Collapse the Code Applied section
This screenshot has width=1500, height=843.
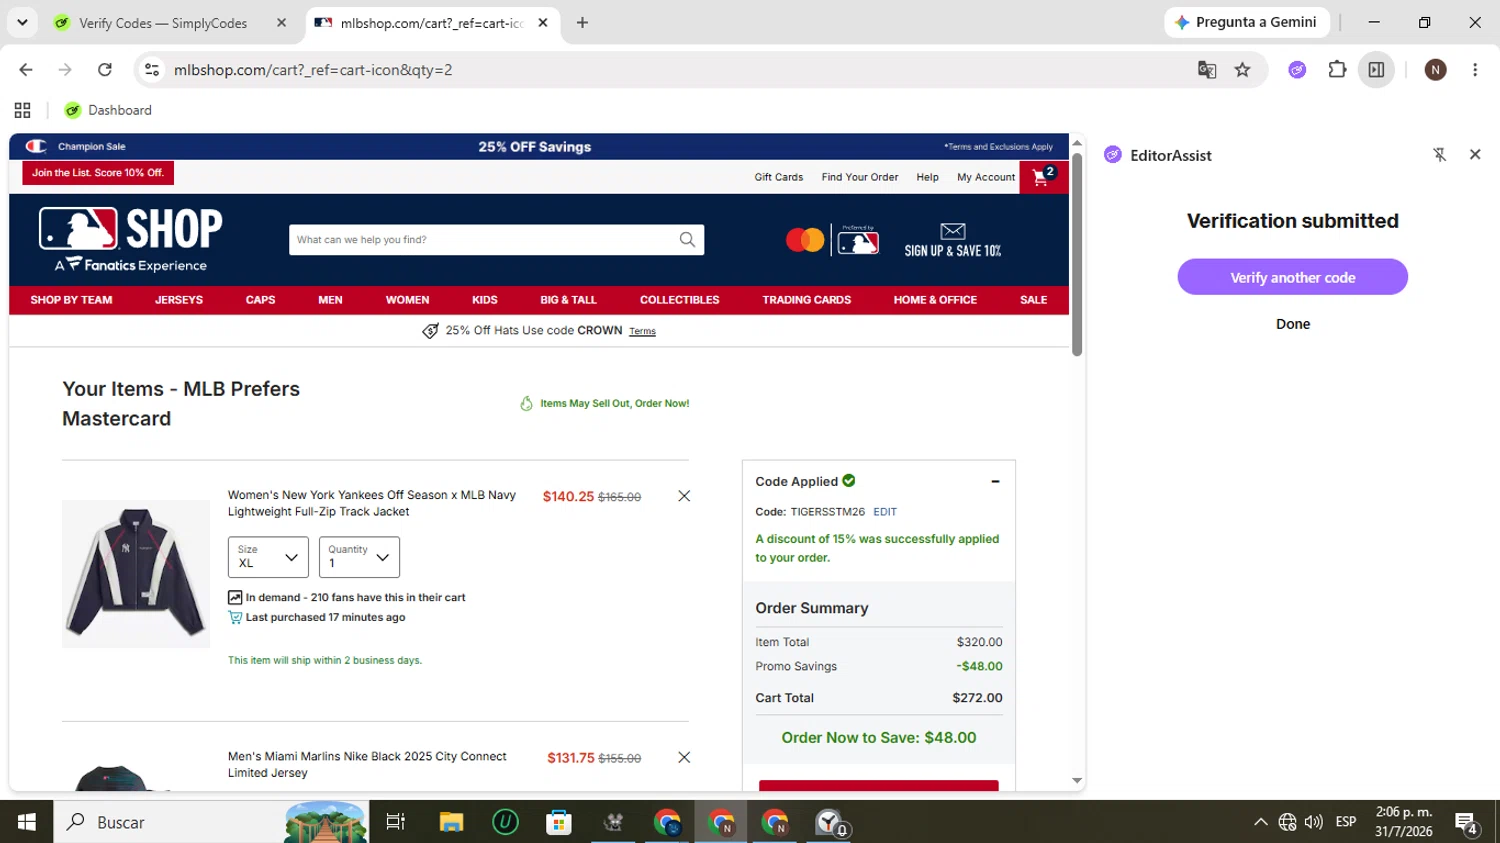pos(995,482)
